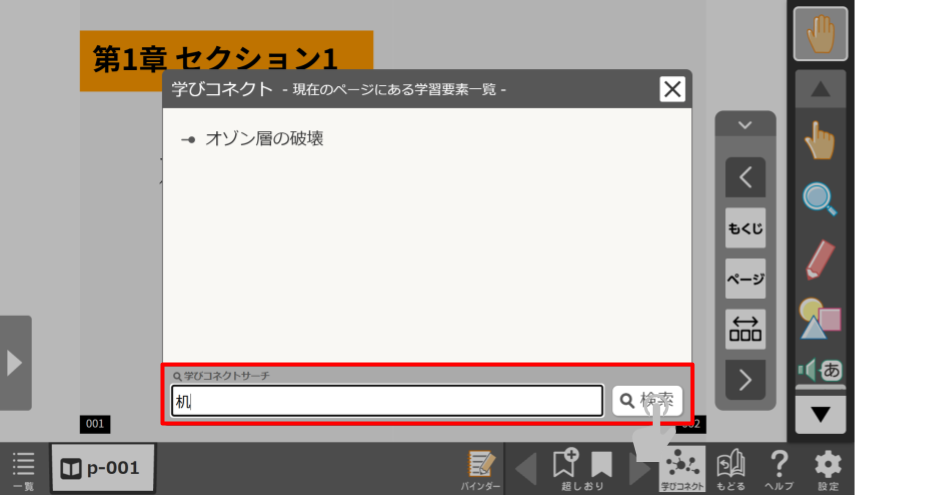This screenshot has width=927, height=495.
Task: Open ヘルプ help
Action: point(779,468)
